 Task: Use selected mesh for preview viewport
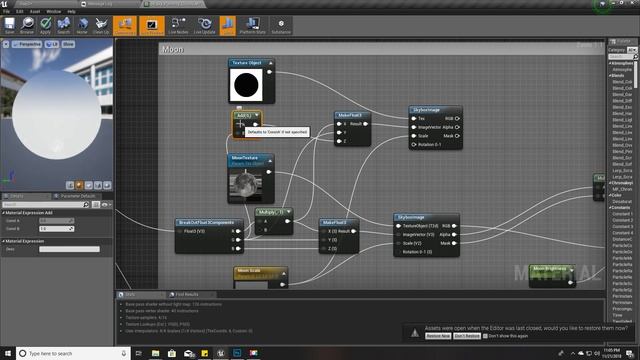107,185
